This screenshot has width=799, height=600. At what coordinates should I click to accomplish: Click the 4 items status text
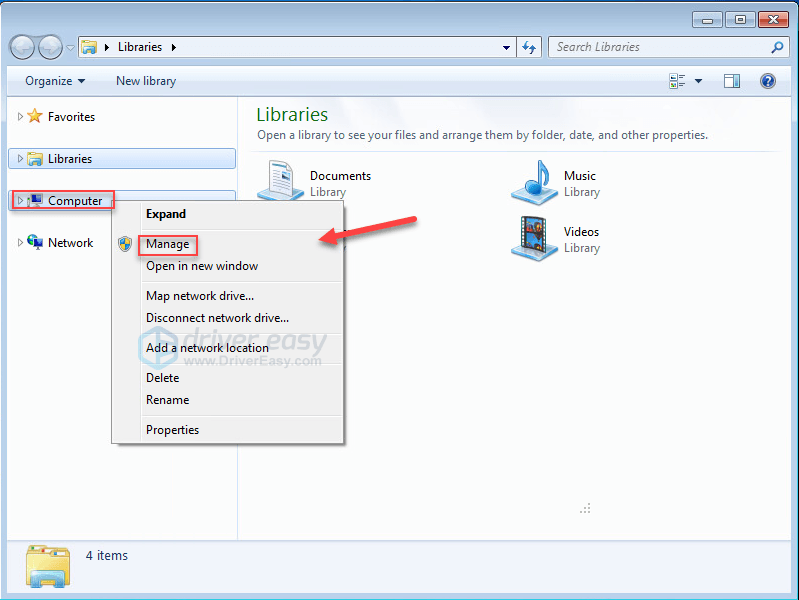106,556
